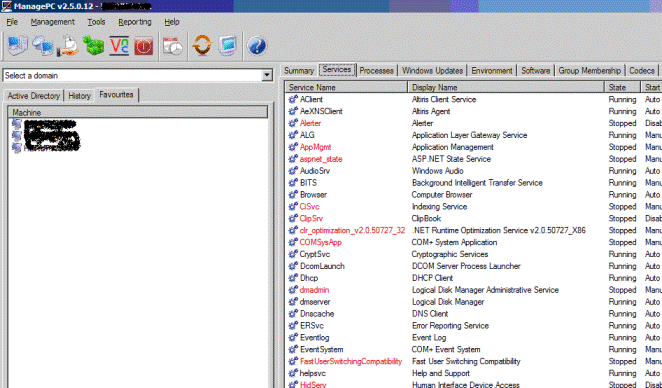Image resolution: width=662 pixels, height=388 pixels.
Task: Switch to the Environment tab
Action: coord(492,71)
